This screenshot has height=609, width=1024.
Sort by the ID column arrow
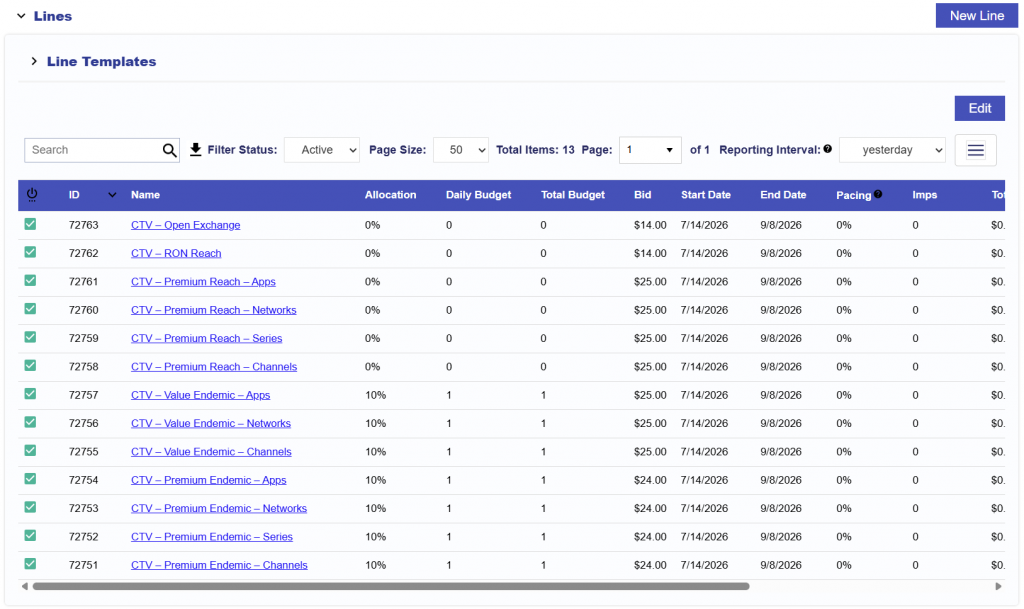tap(112, 195)
